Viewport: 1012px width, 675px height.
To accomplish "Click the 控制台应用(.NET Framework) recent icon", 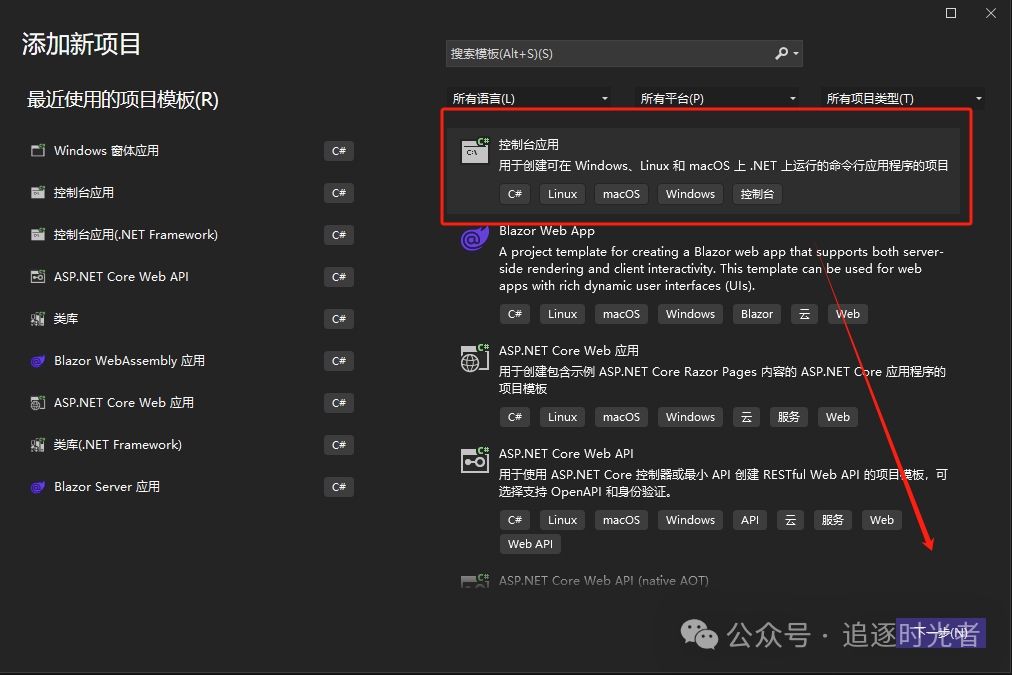I will click(38, 234).
